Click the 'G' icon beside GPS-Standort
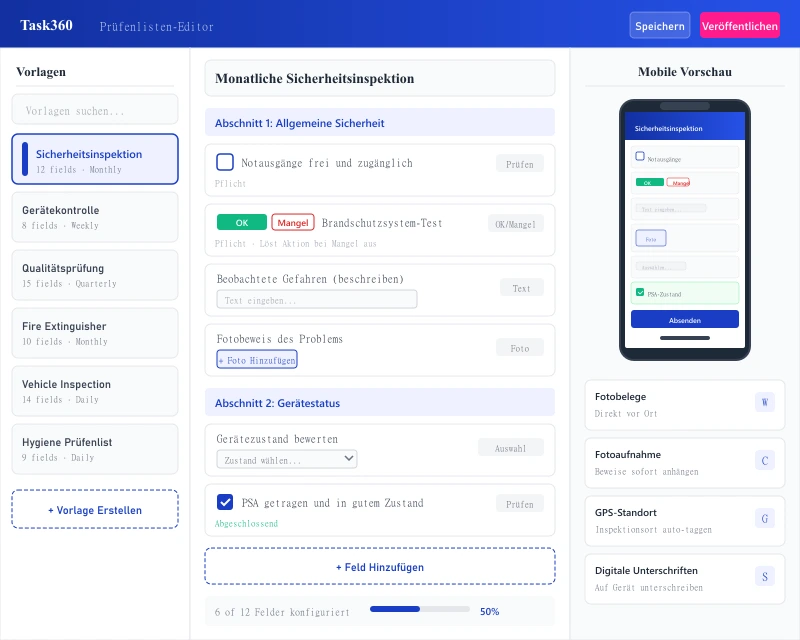 click(x=764, y=518)
